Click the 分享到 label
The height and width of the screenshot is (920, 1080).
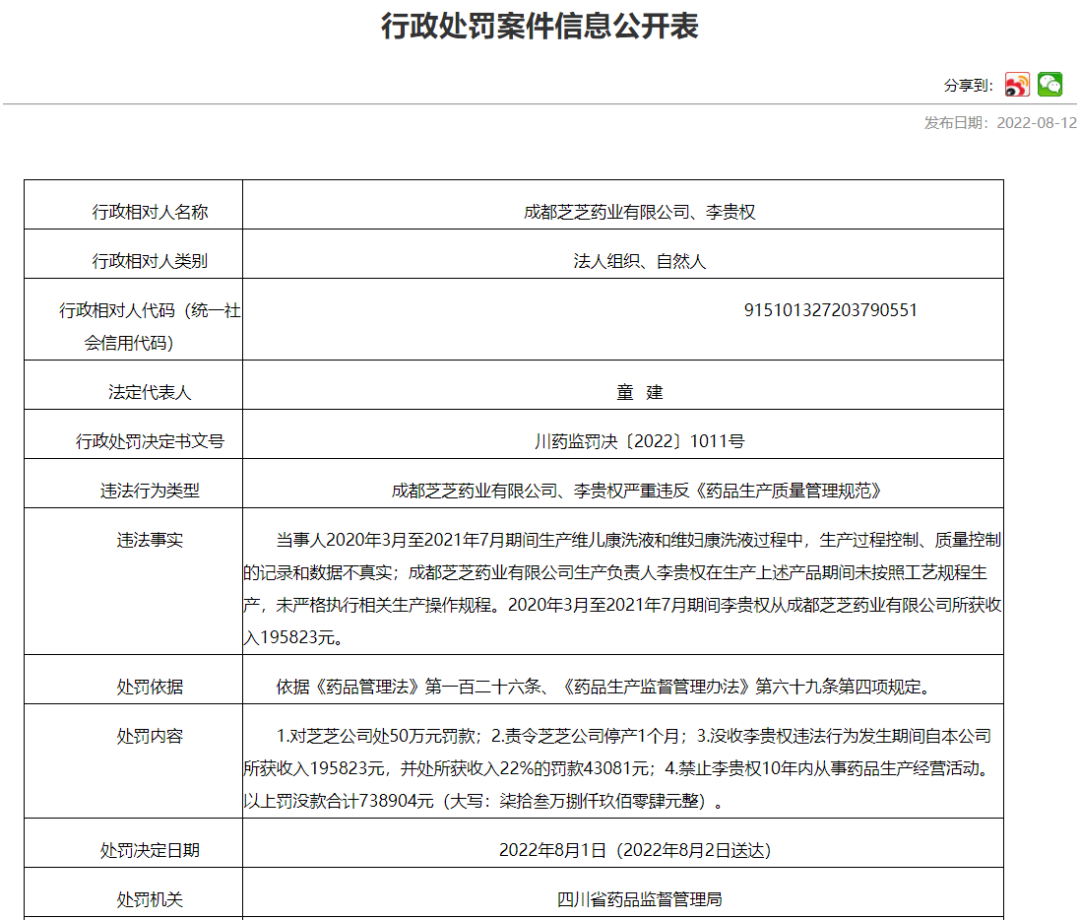pos(967,86)
